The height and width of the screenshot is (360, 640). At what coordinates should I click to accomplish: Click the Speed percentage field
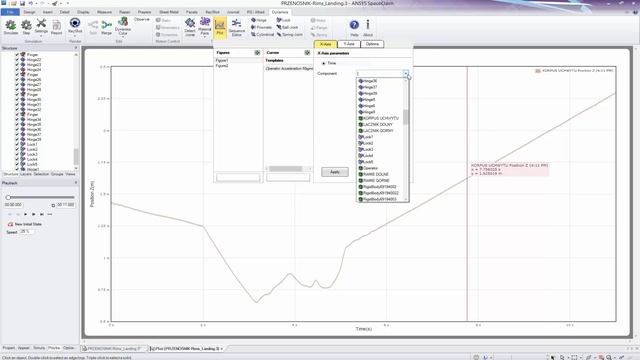27,231
